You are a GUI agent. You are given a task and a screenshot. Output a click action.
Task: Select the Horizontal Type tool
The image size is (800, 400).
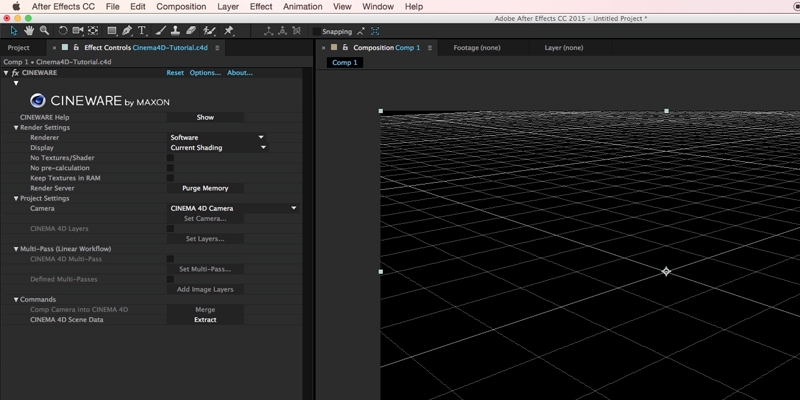coord(142,31)
